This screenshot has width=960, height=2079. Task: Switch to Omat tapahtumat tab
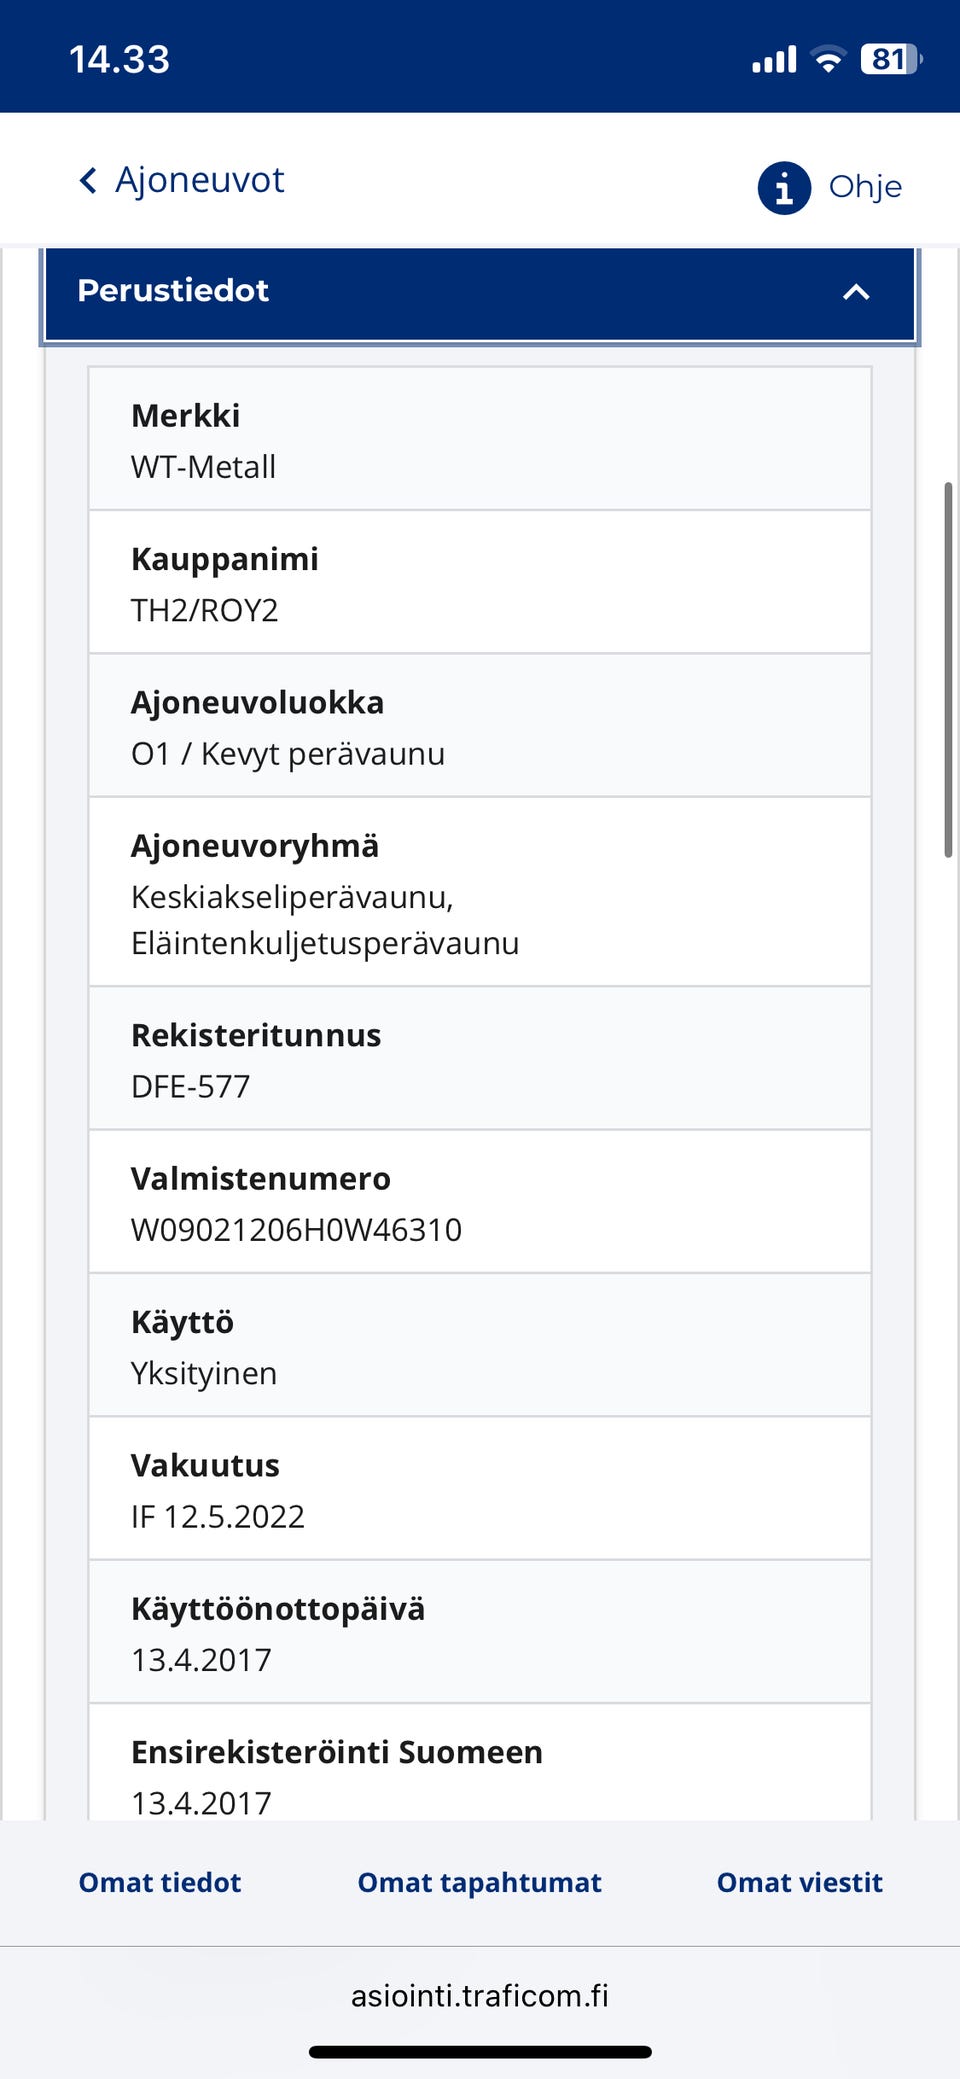point(480,1882)
